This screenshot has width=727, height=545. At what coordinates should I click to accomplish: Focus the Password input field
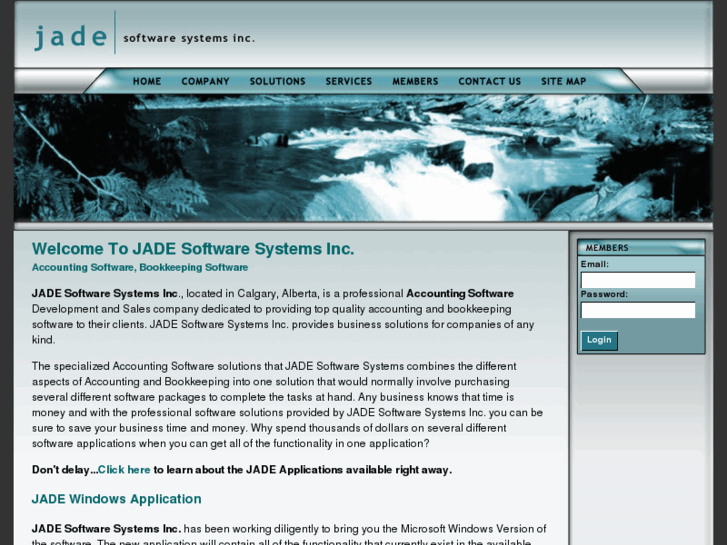tap(638, 310)
